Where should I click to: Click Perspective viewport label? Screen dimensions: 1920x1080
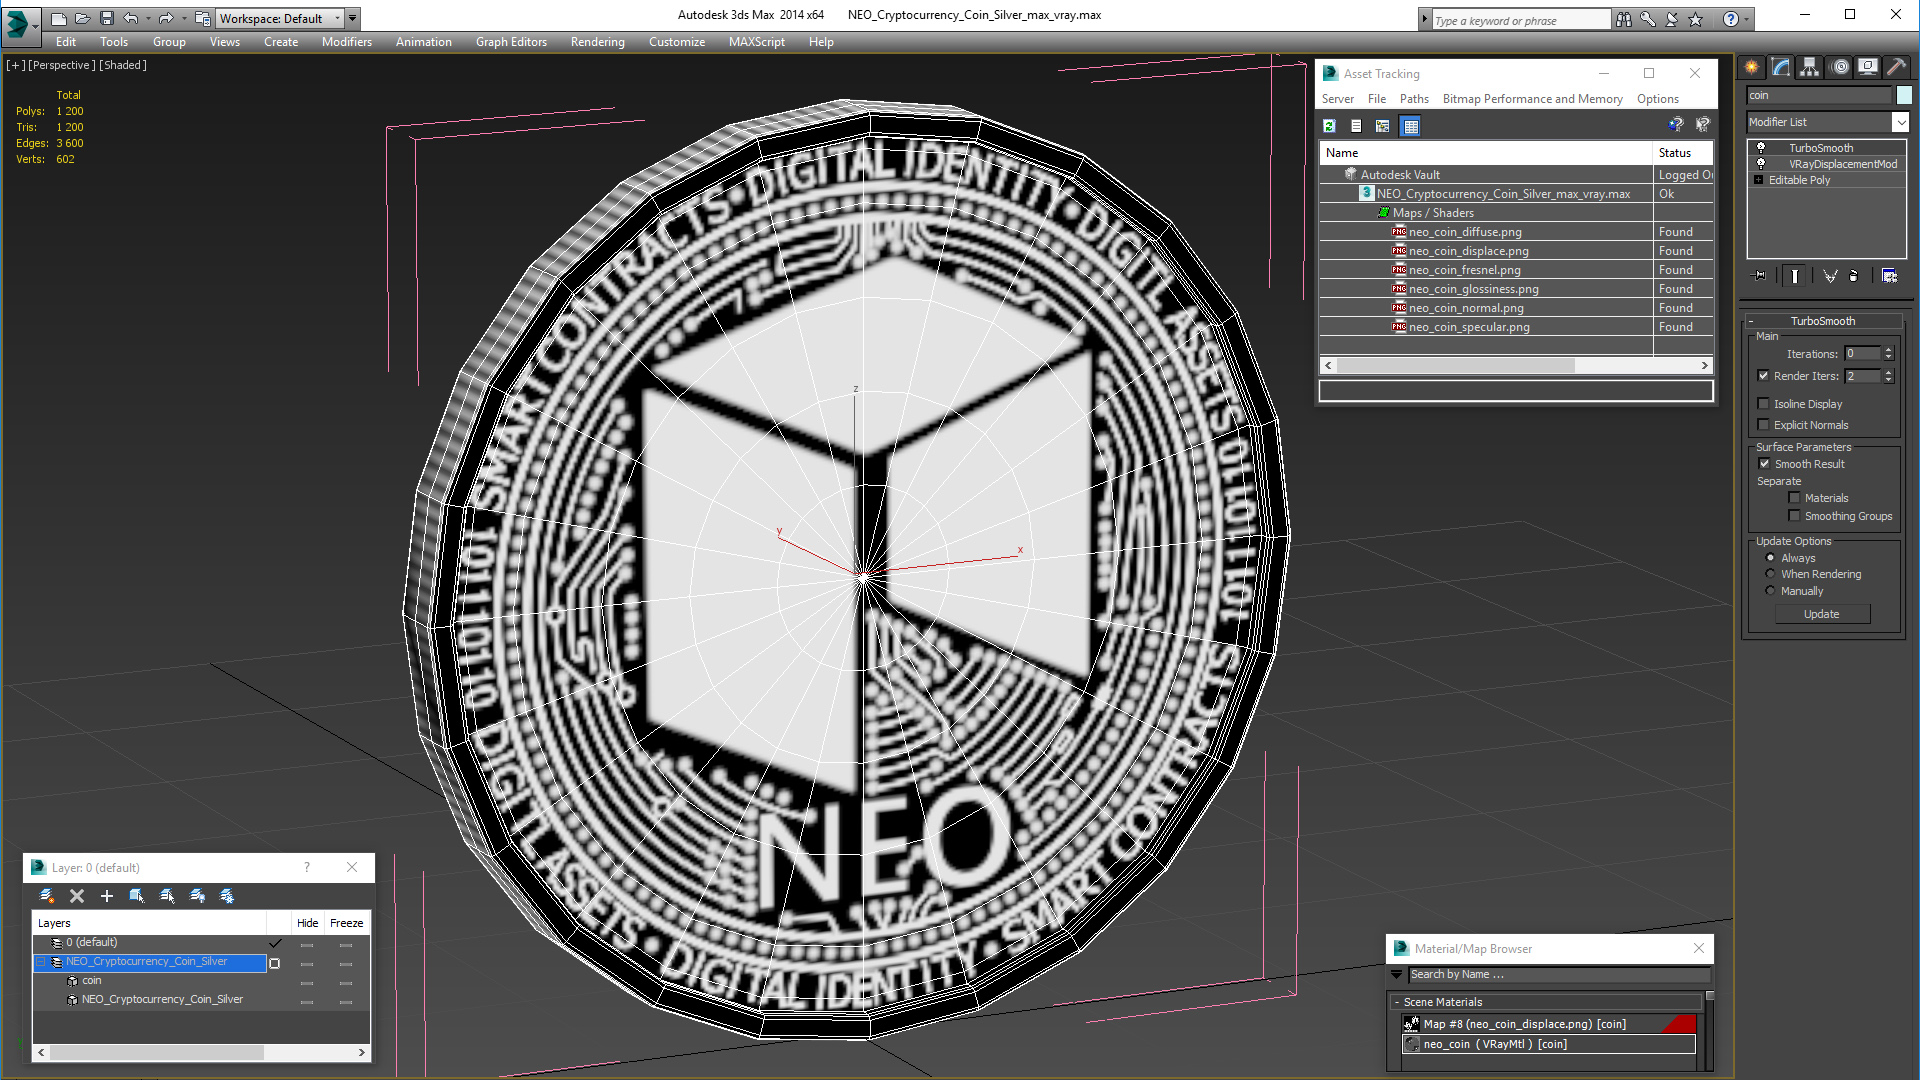coord(62,65)
